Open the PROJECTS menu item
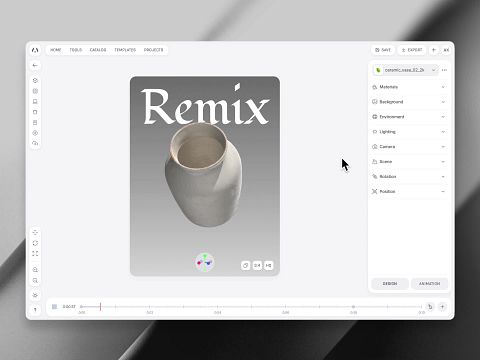Viewport: 480px width, 360px height. point(153,50)
